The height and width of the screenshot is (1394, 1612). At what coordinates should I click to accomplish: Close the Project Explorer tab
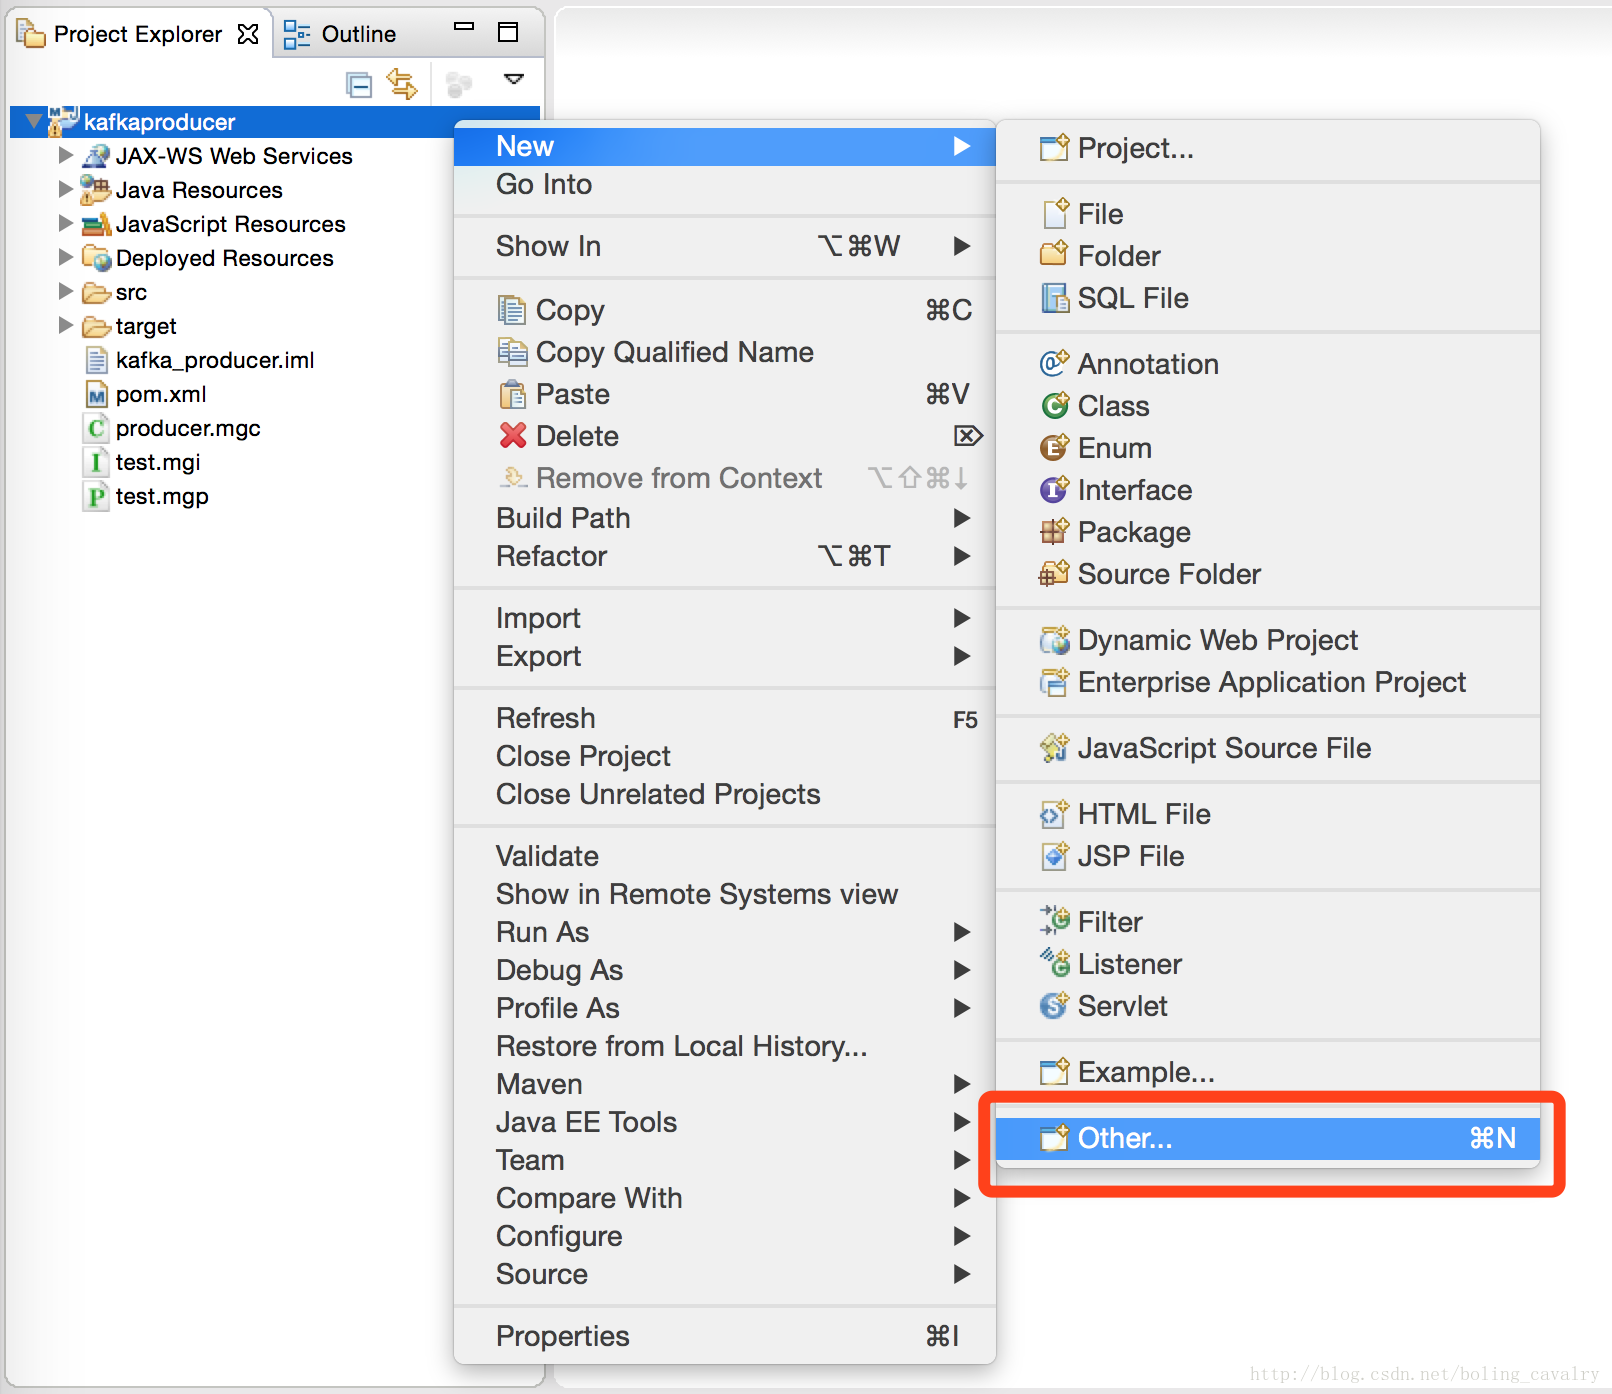pos(248,34)
